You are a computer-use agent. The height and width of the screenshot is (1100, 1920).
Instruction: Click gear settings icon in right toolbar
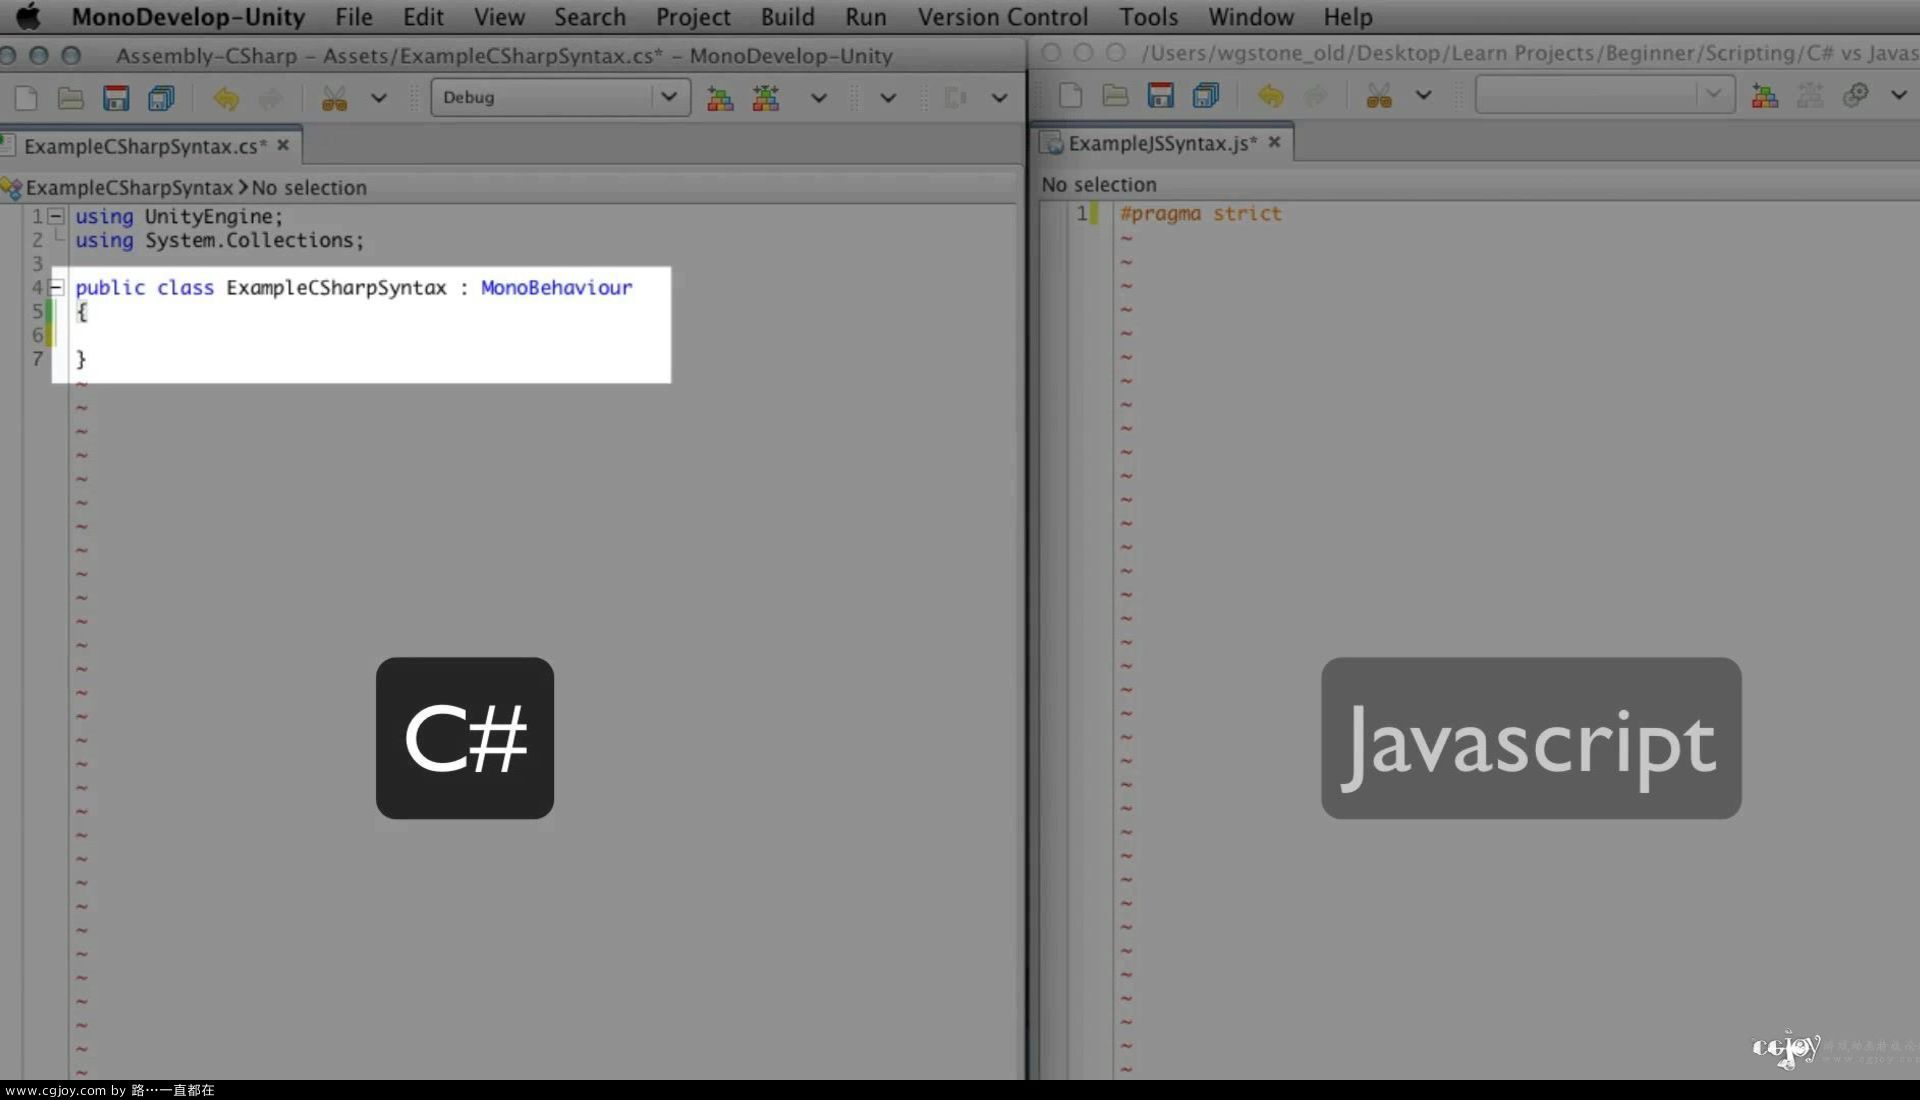[1856, 95]
